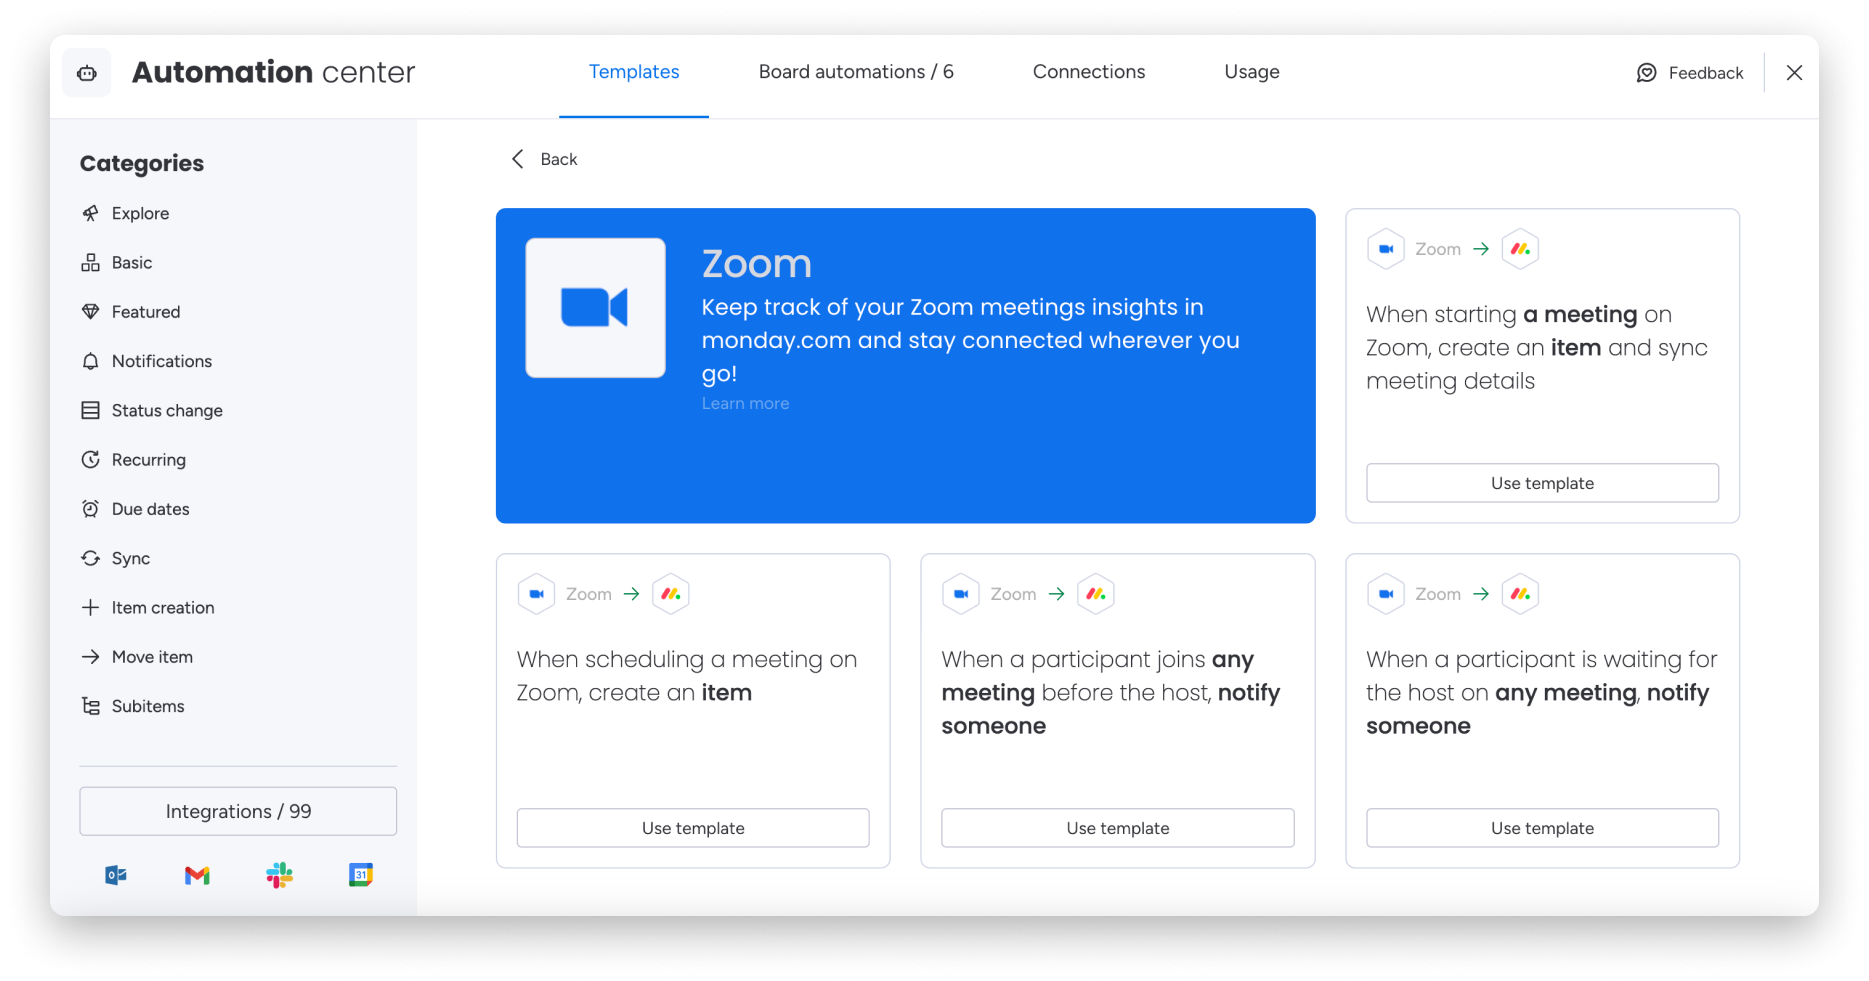Click the Back text link
The image size is (1869, 981).
559,159
